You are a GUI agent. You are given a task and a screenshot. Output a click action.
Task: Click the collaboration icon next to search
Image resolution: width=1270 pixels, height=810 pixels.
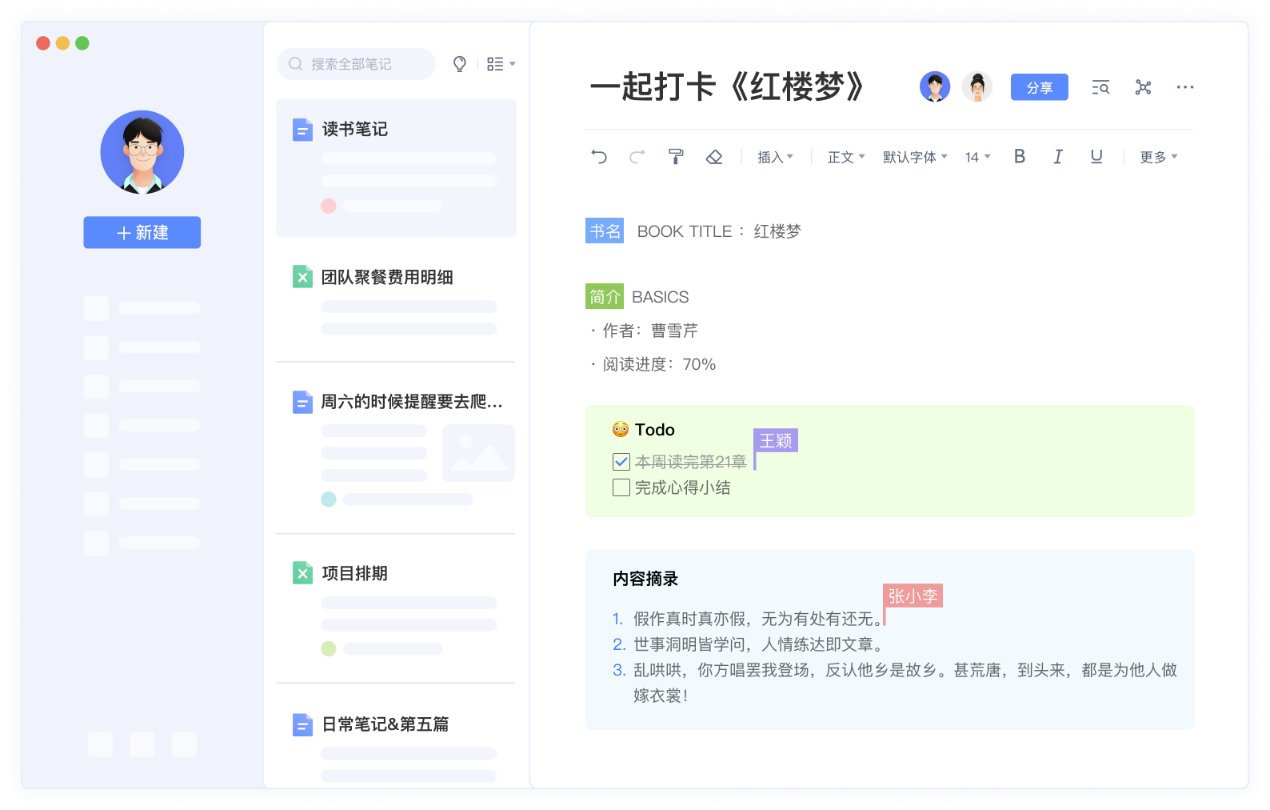1143,87
